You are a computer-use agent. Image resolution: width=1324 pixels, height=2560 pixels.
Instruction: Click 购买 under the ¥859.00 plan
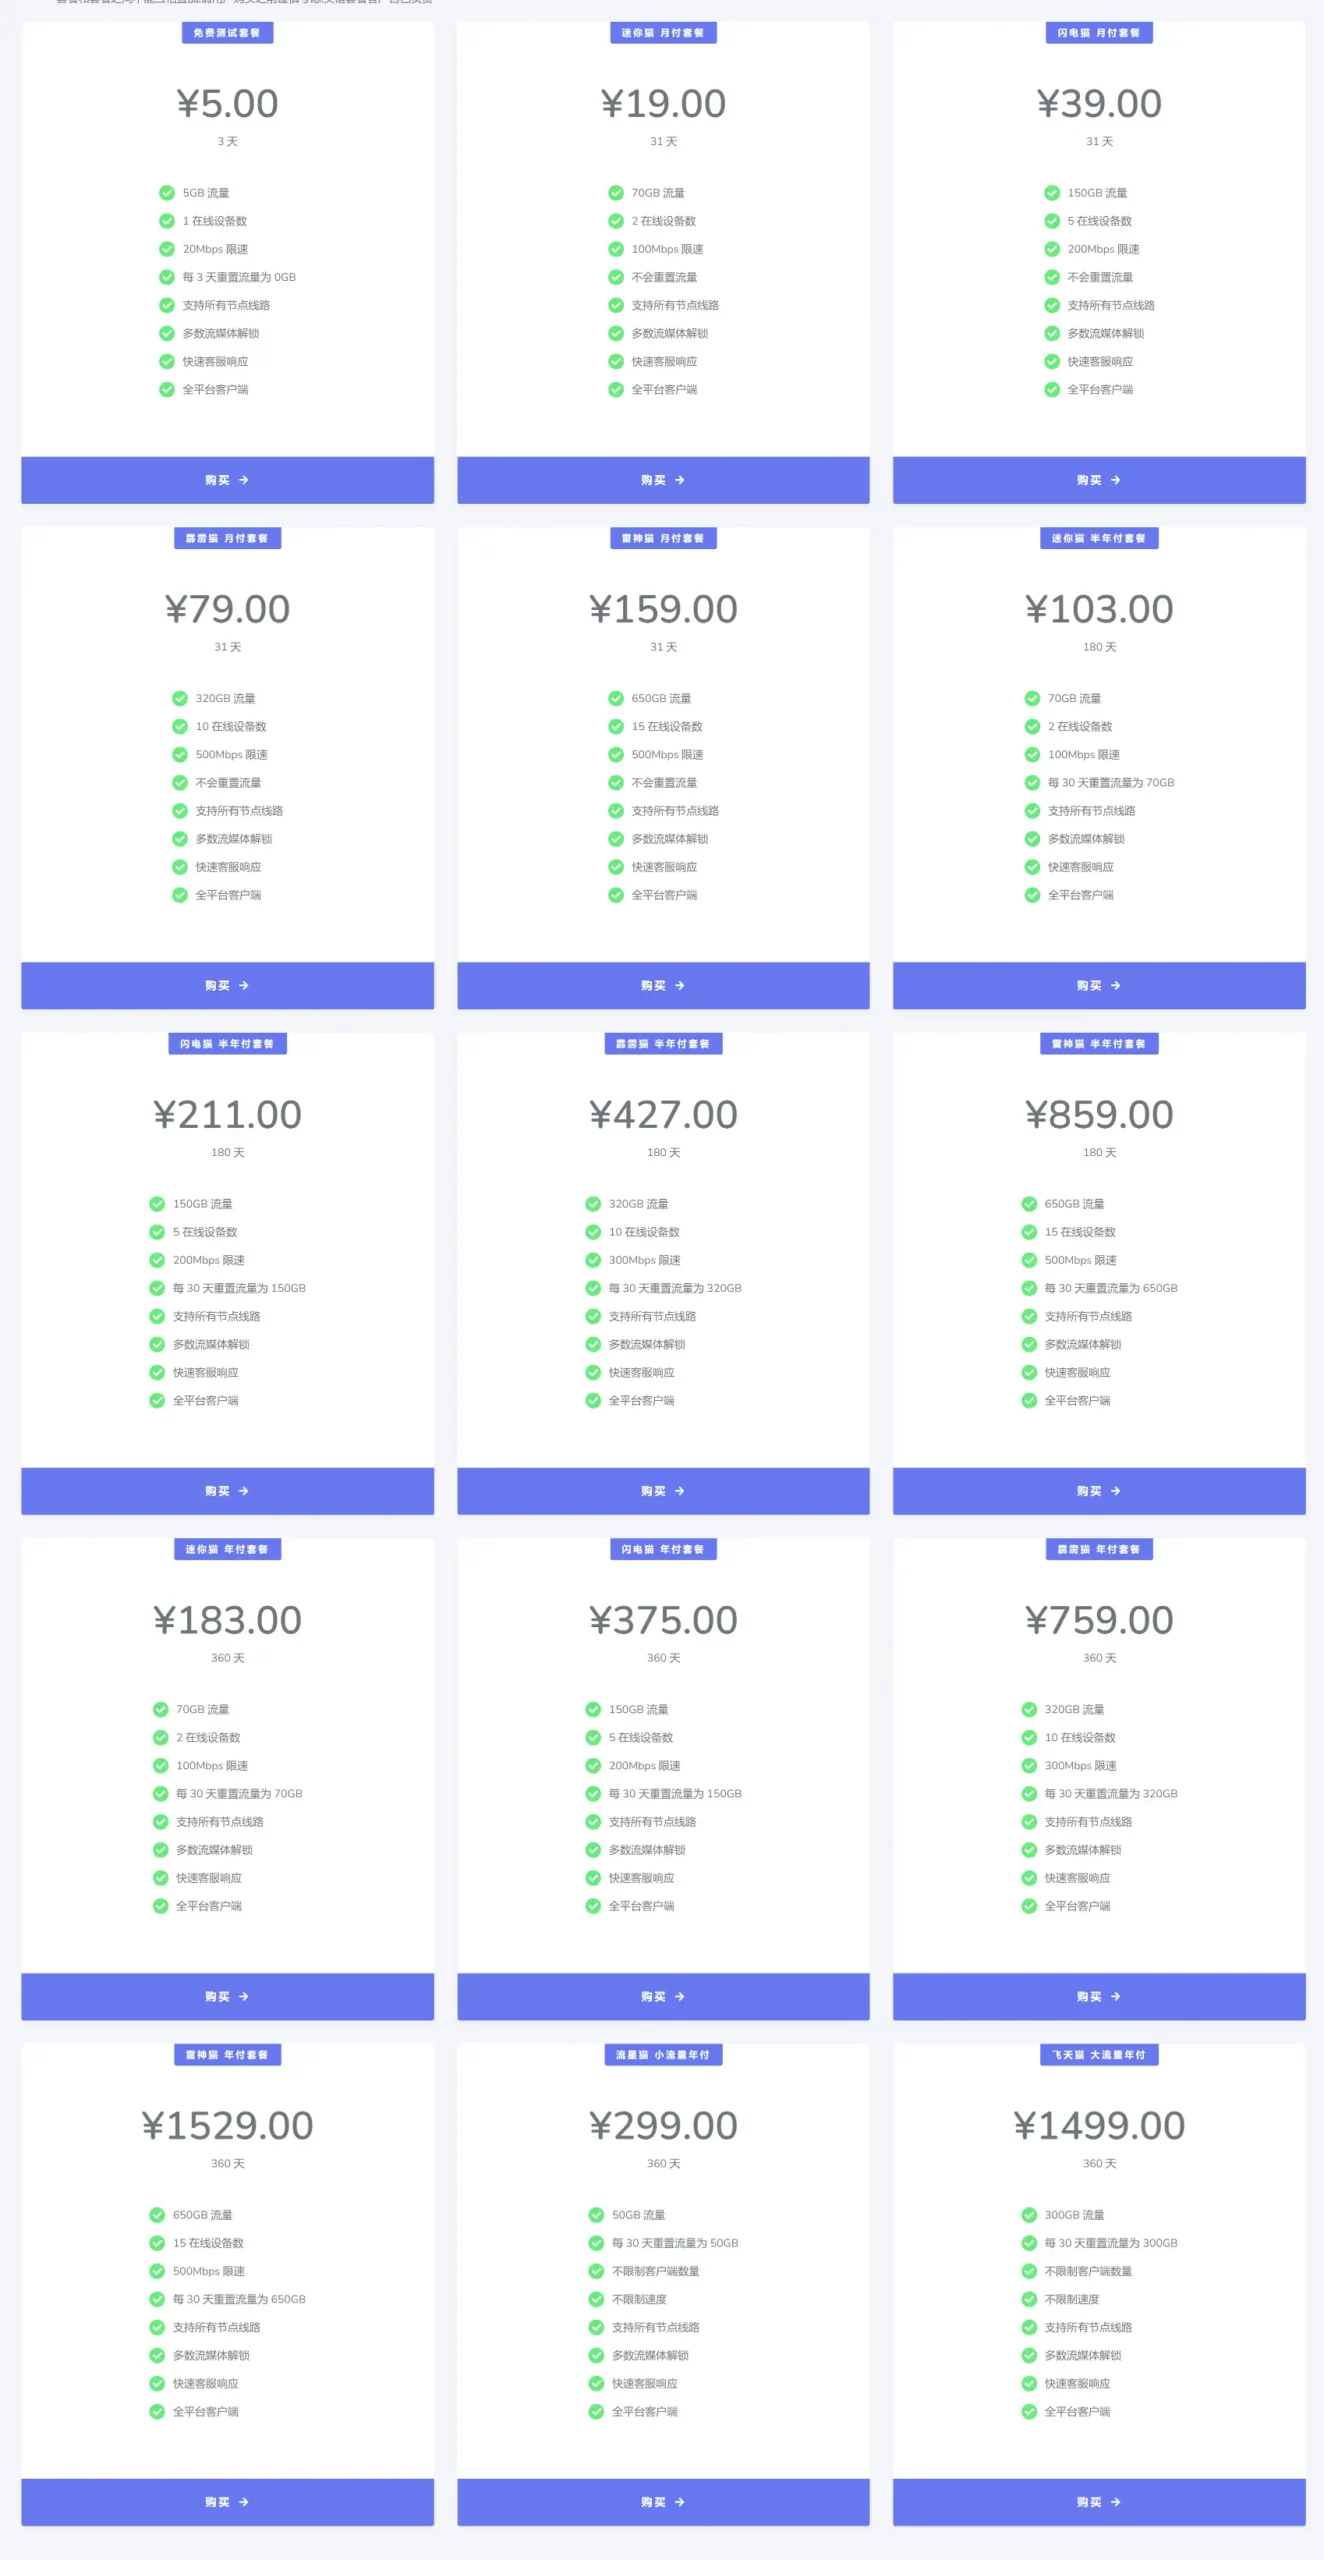click(1099, 1491)
